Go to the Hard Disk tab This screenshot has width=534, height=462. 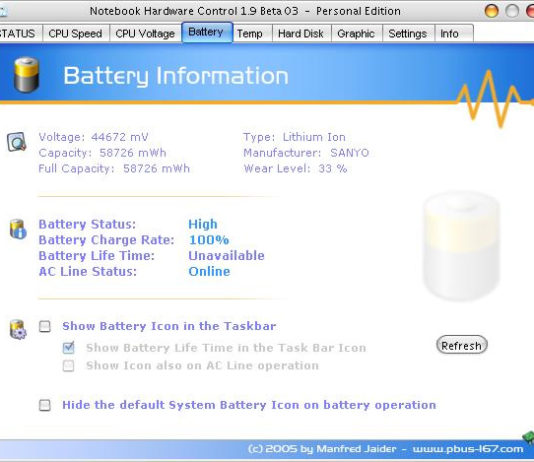click(x=301, y=34)
